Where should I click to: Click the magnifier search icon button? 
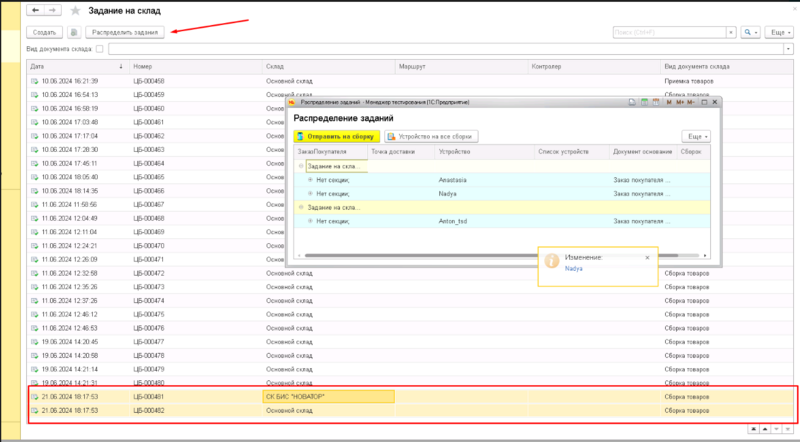click(x=750, y=32)
